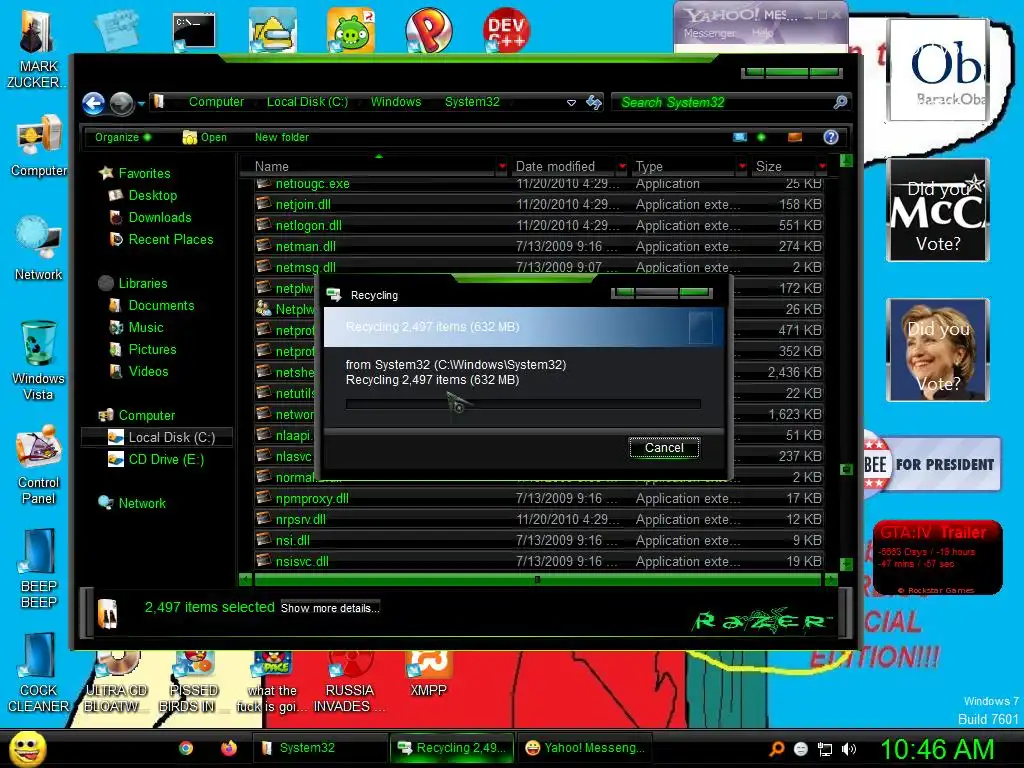Screen dimensions: 1024x768
Task: Open the green pig game desktop shortcut
Action: pyautogui.click(x=351, y=30)
